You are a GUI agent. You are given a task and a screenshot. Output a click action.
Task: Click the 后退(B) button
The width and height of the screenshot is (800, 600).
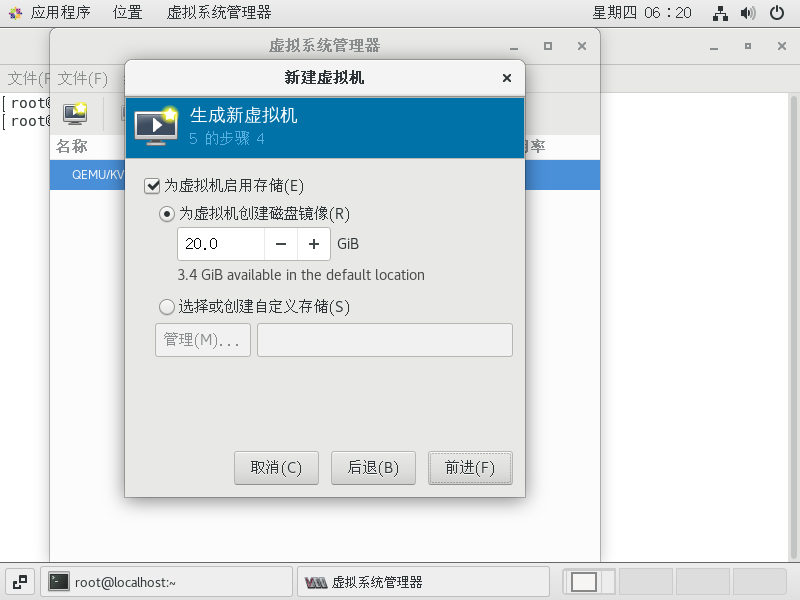373,468
